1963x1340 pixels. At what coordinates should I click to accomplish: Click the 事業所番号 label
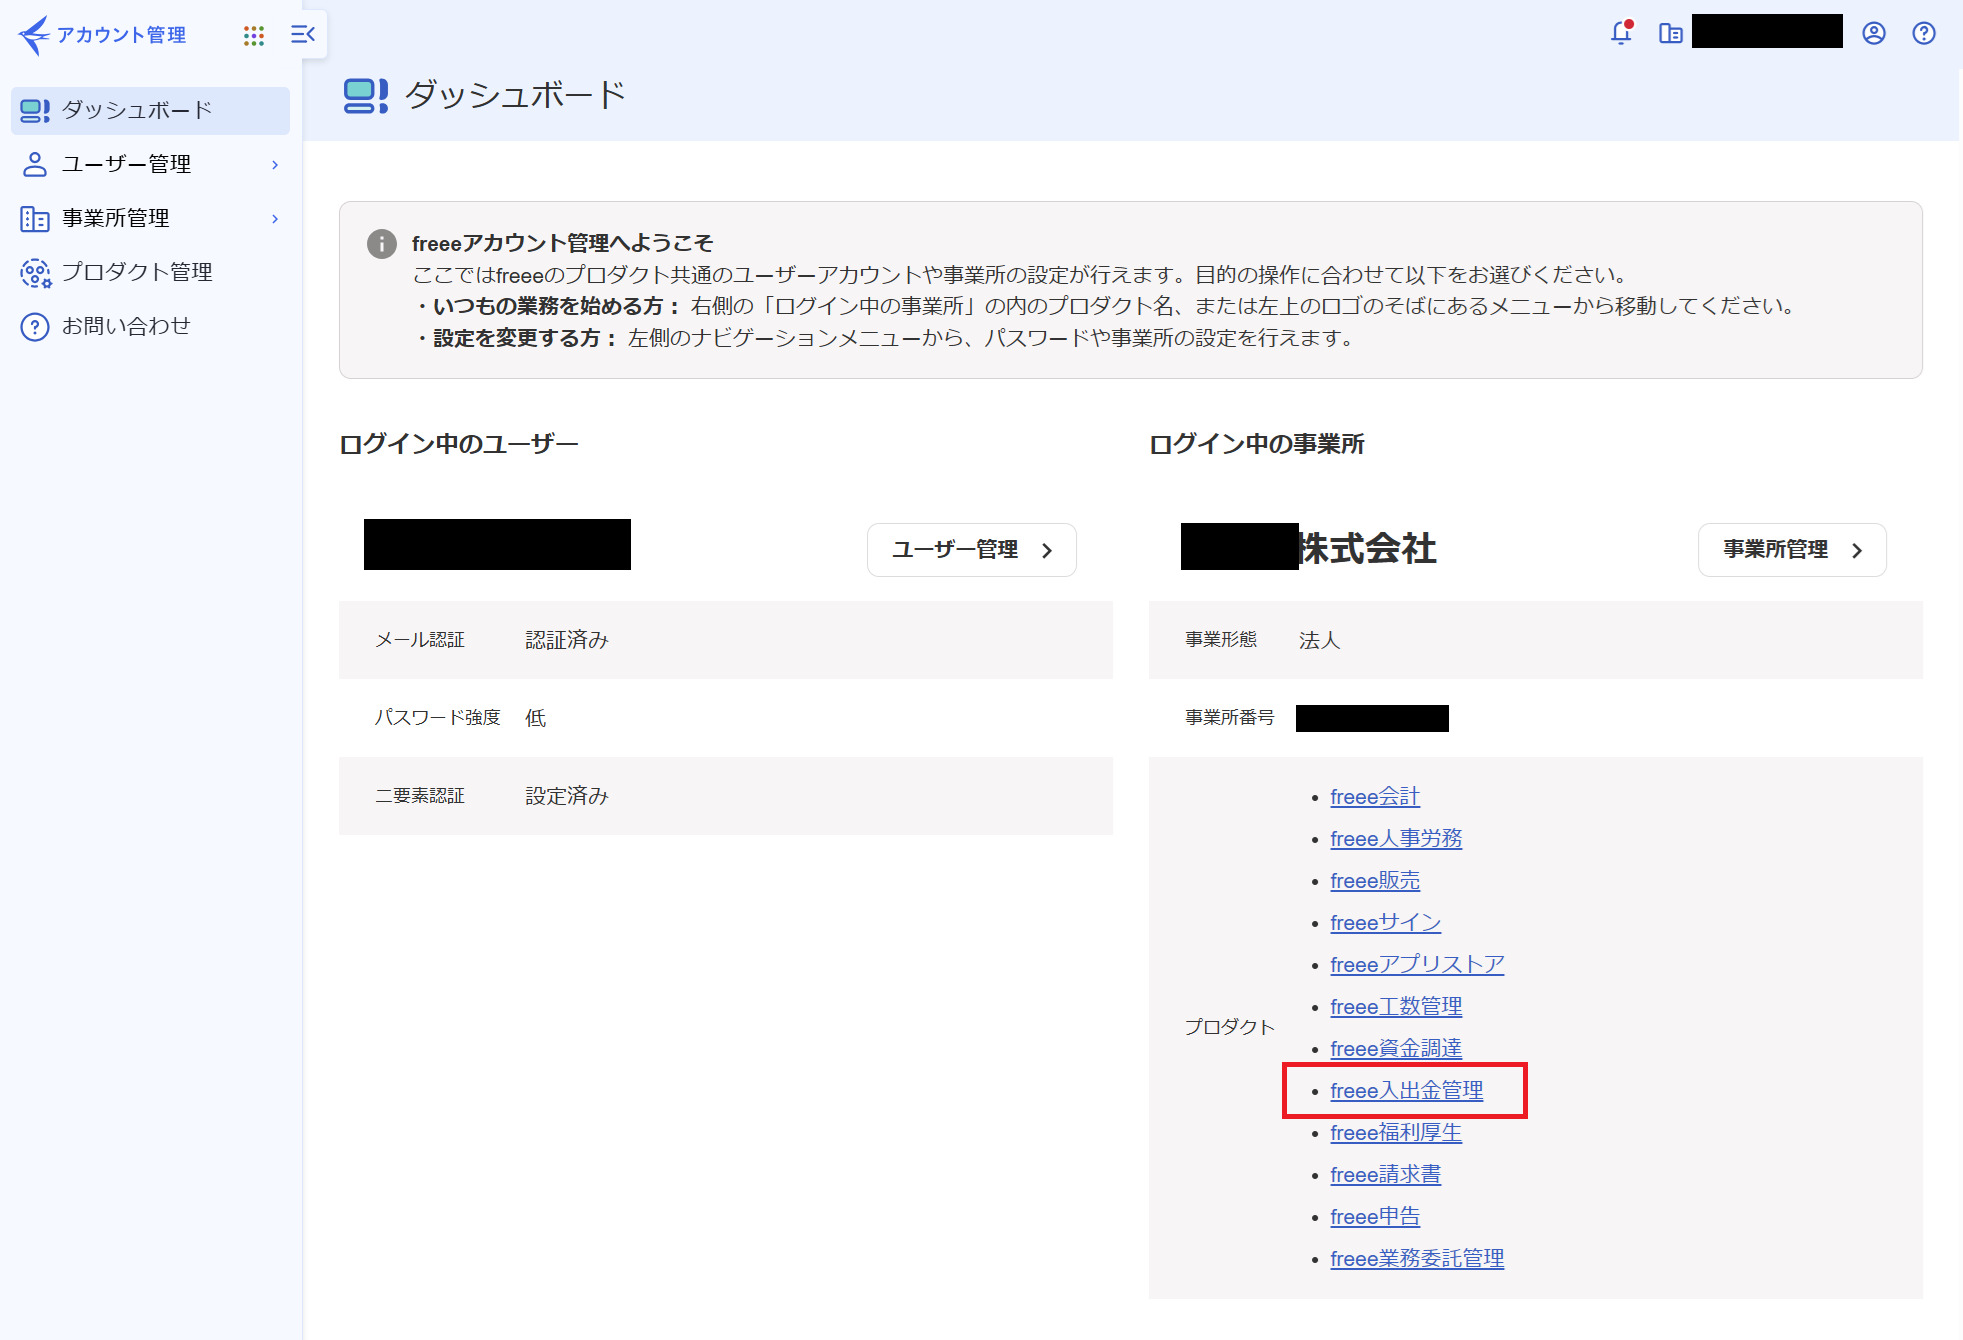(x=1230, y=718)
